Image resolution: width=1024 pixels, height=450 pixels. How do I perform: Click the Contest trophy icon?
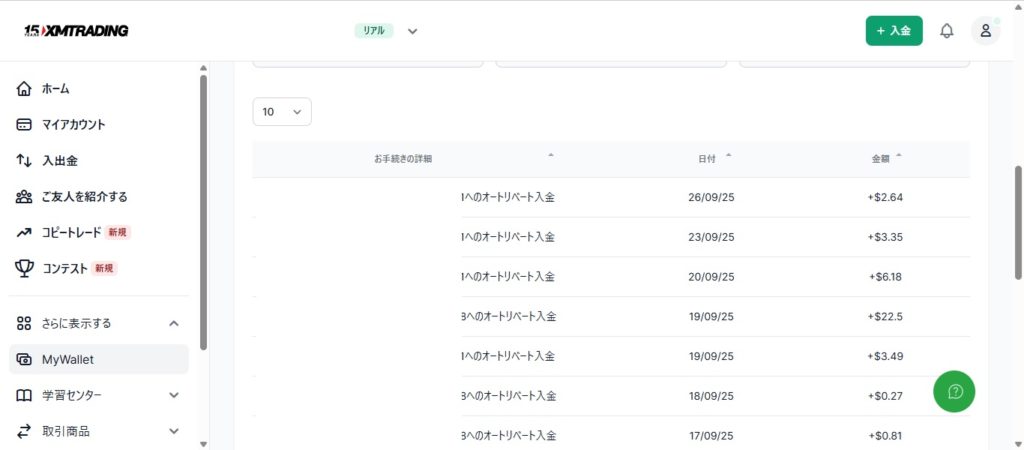coord(25,268)
